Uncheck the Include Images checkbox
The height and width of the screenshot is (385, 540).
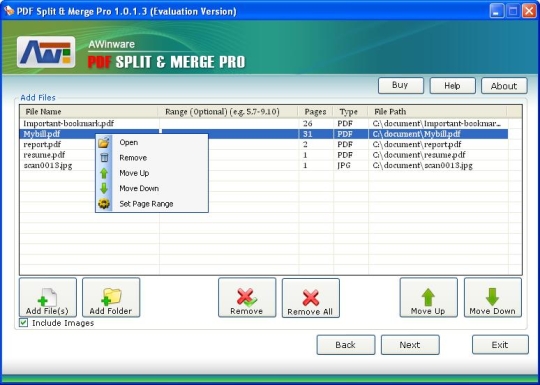pos(23,323)
